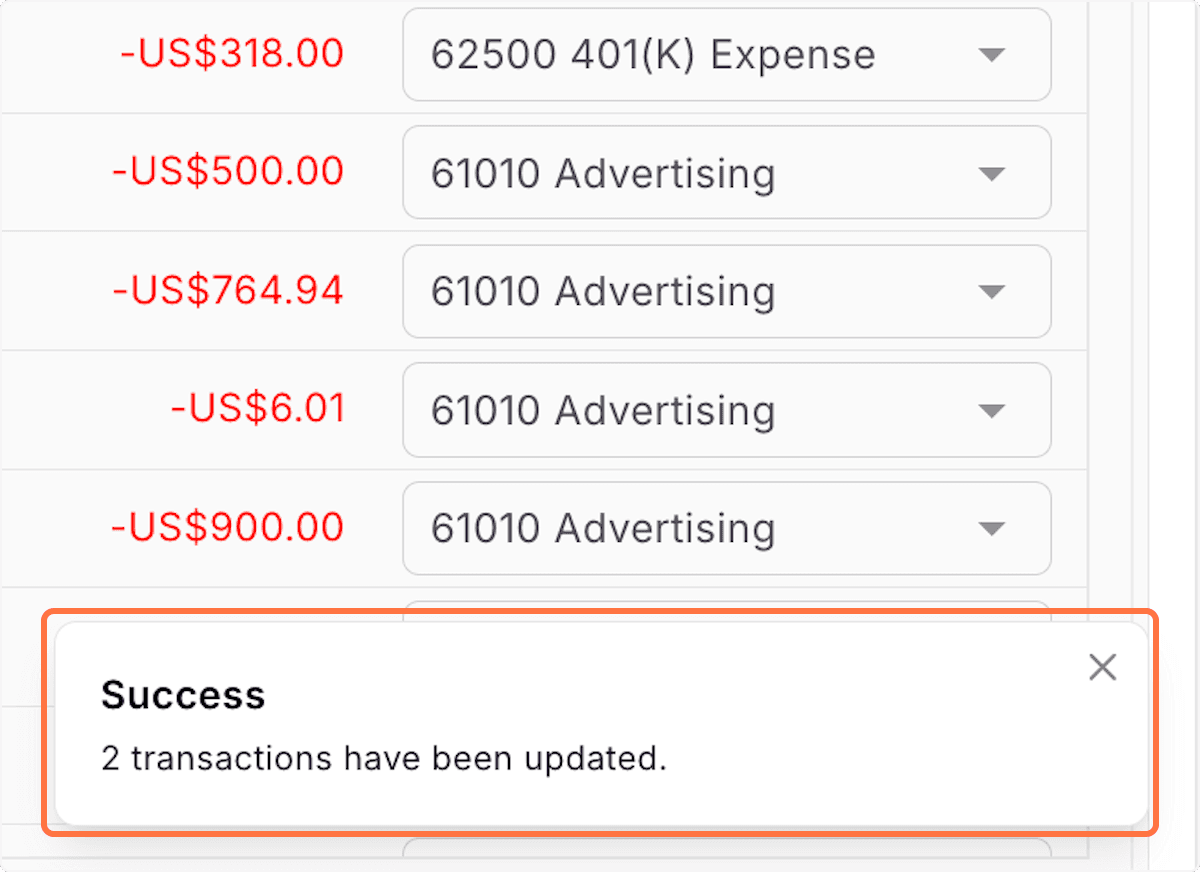Click the chevron on the 401(K) Expense selector
This screenshot has width=1200, height=872.
pos(991,55)
